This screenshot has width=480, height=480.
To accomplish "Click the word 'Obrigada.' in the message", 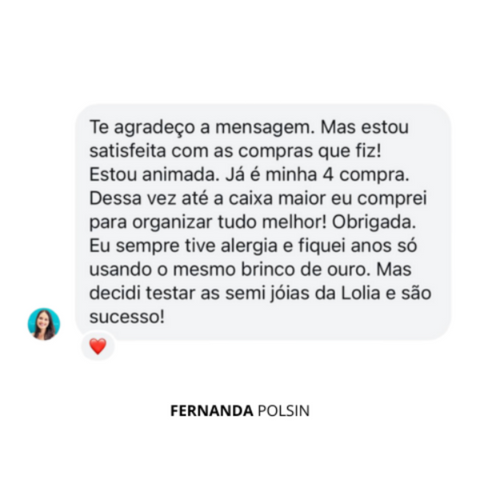I will pyautogui.click(x=374, y=223).
